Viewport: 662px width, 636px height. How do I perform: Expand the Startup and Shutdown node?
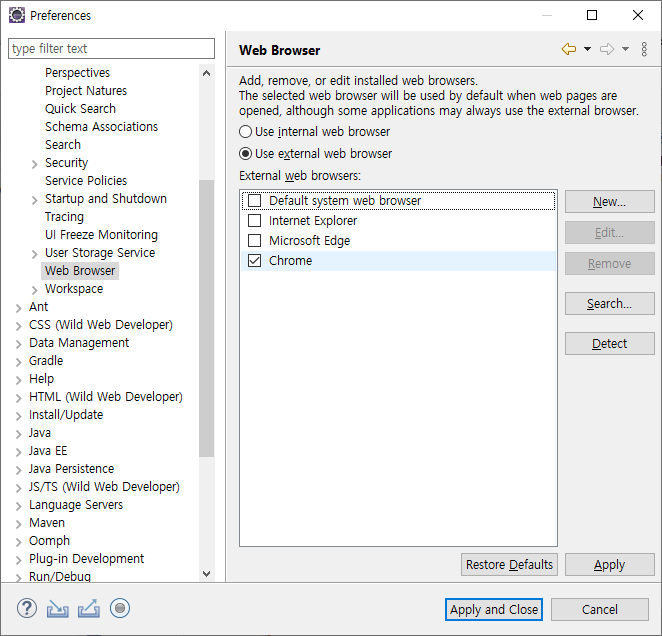tap(35, 200)
